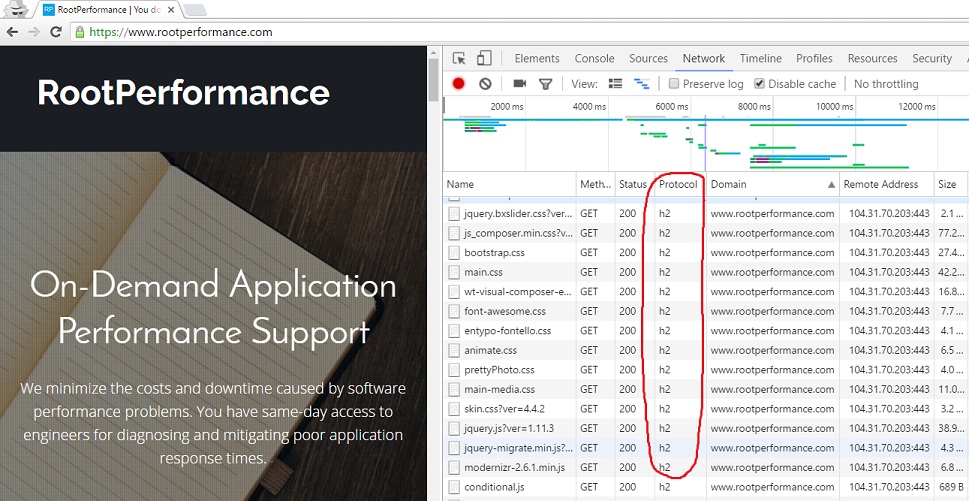Select the jquery.bxslider.css request row

tap(706, 214)
